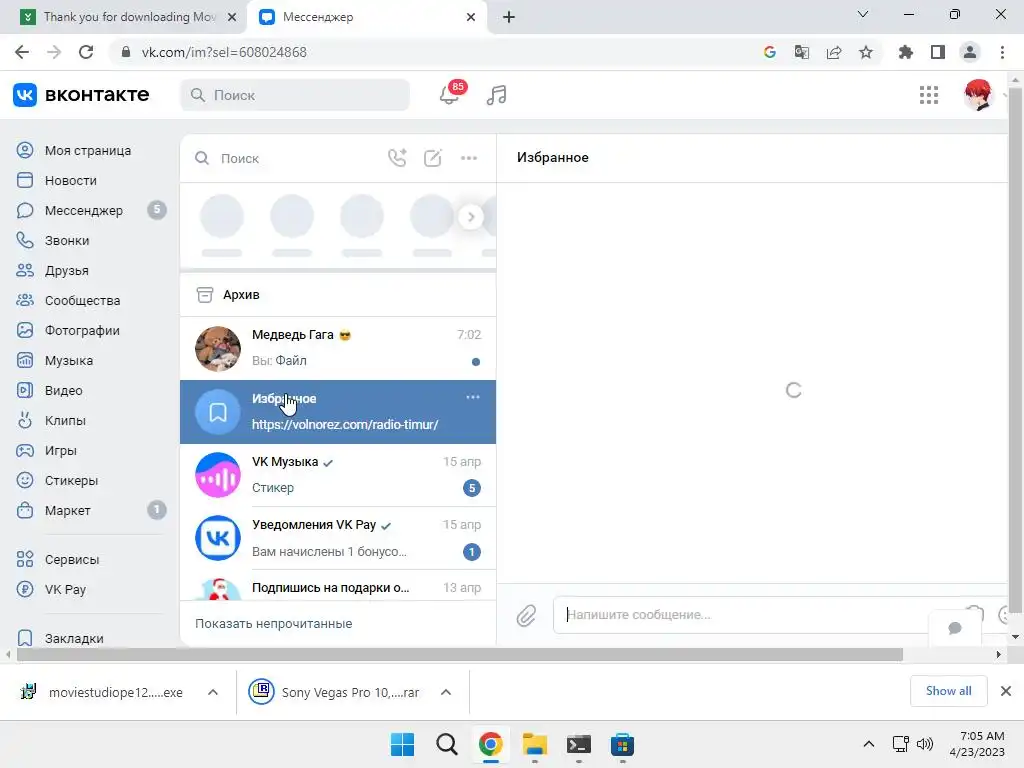Open the Архив folder
Image resolution: width=1024 pixels, height=768 pixels.
(x=338, y=295)
